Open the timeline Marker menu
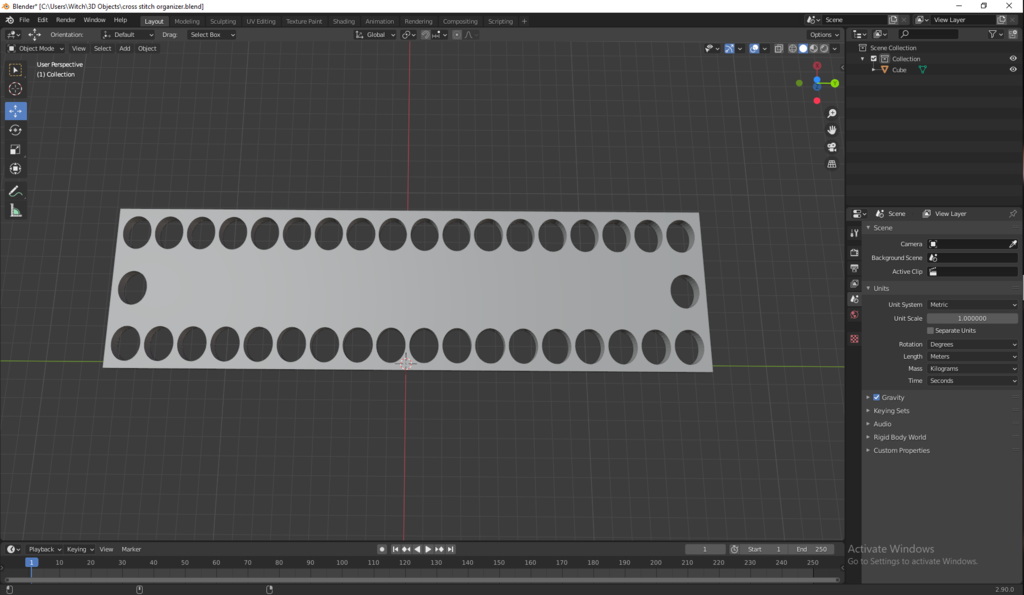This screenshot has height=595, width=1024. coord(131,549)
